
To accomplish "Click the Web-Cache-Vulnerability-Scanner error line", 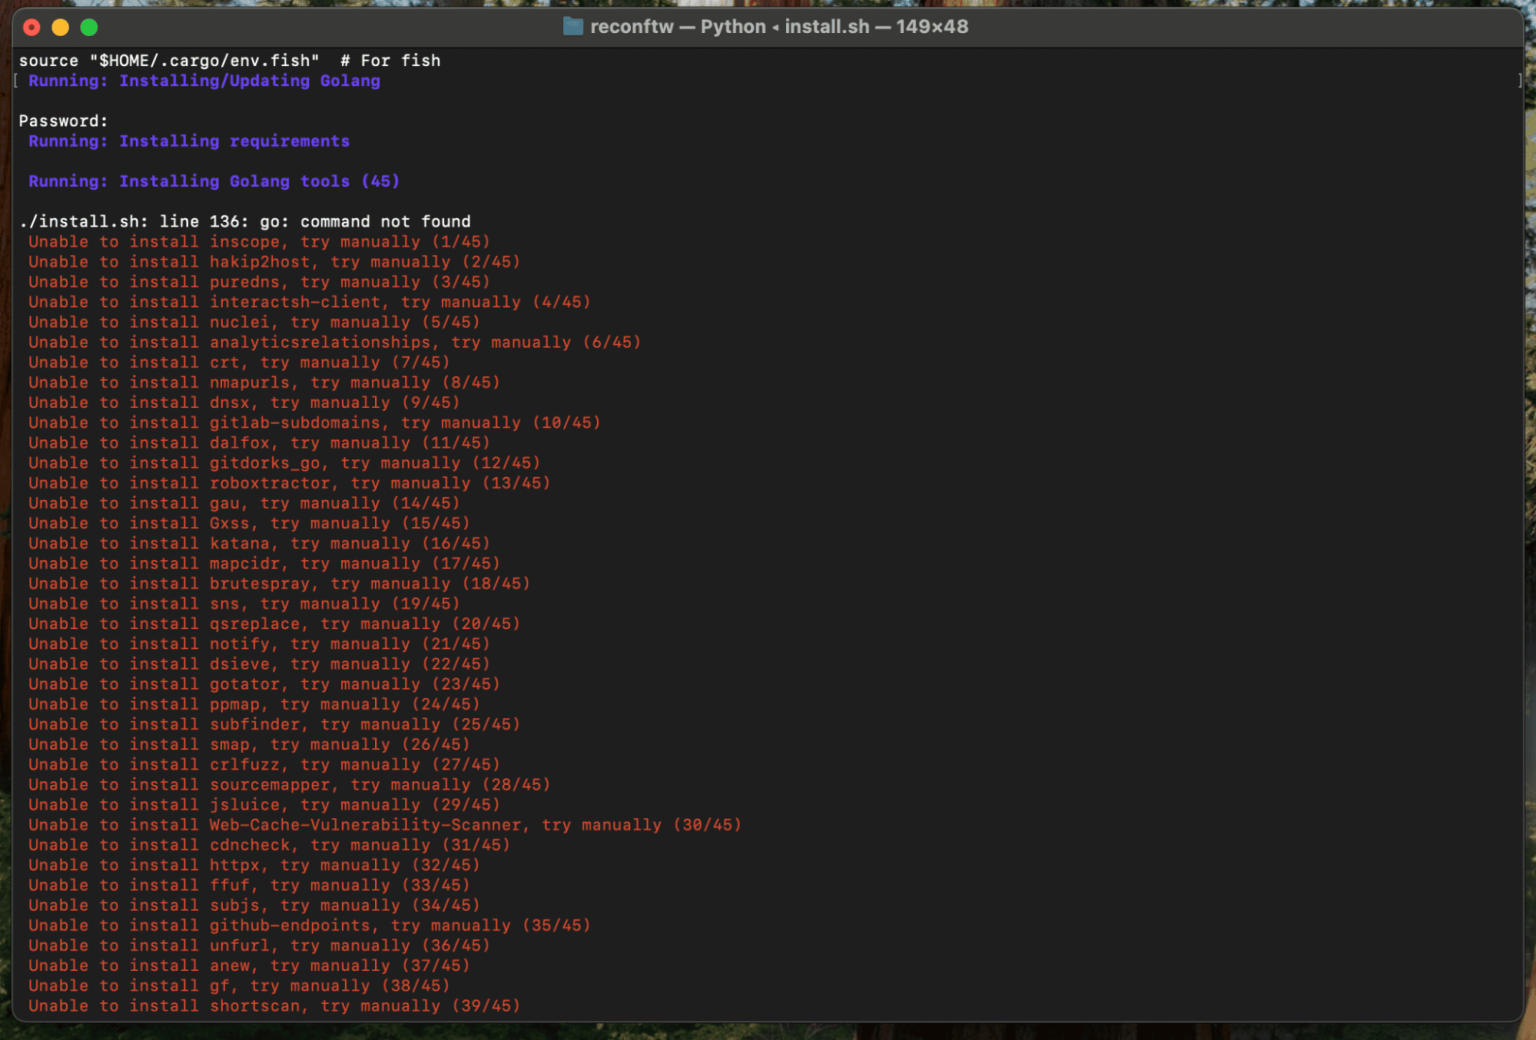I will point(385,825).
